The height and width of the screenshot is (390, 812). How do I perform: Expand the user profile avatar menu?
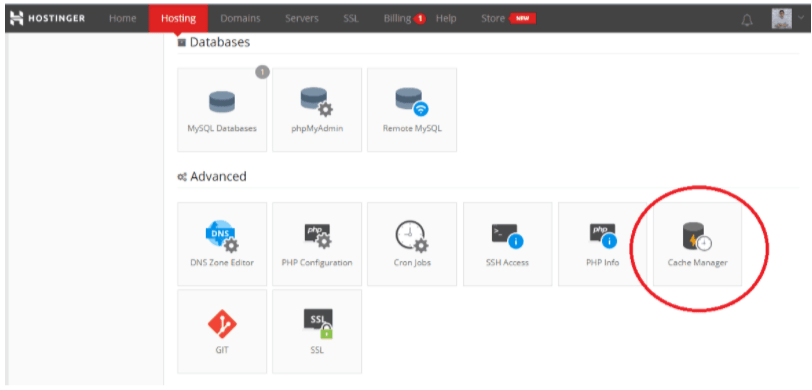coord(782,19)
